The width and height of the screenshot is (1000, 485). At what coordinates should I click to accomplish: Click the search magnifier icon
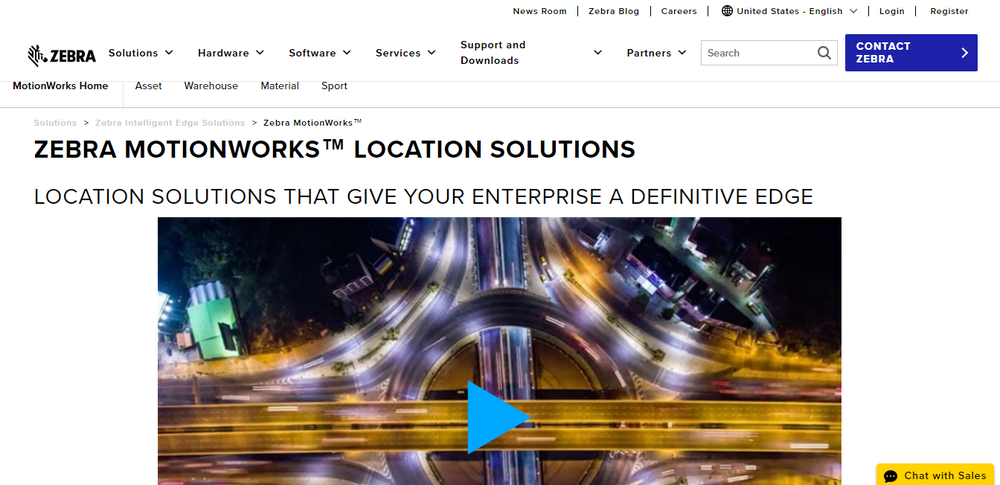(x=824, y=53)
